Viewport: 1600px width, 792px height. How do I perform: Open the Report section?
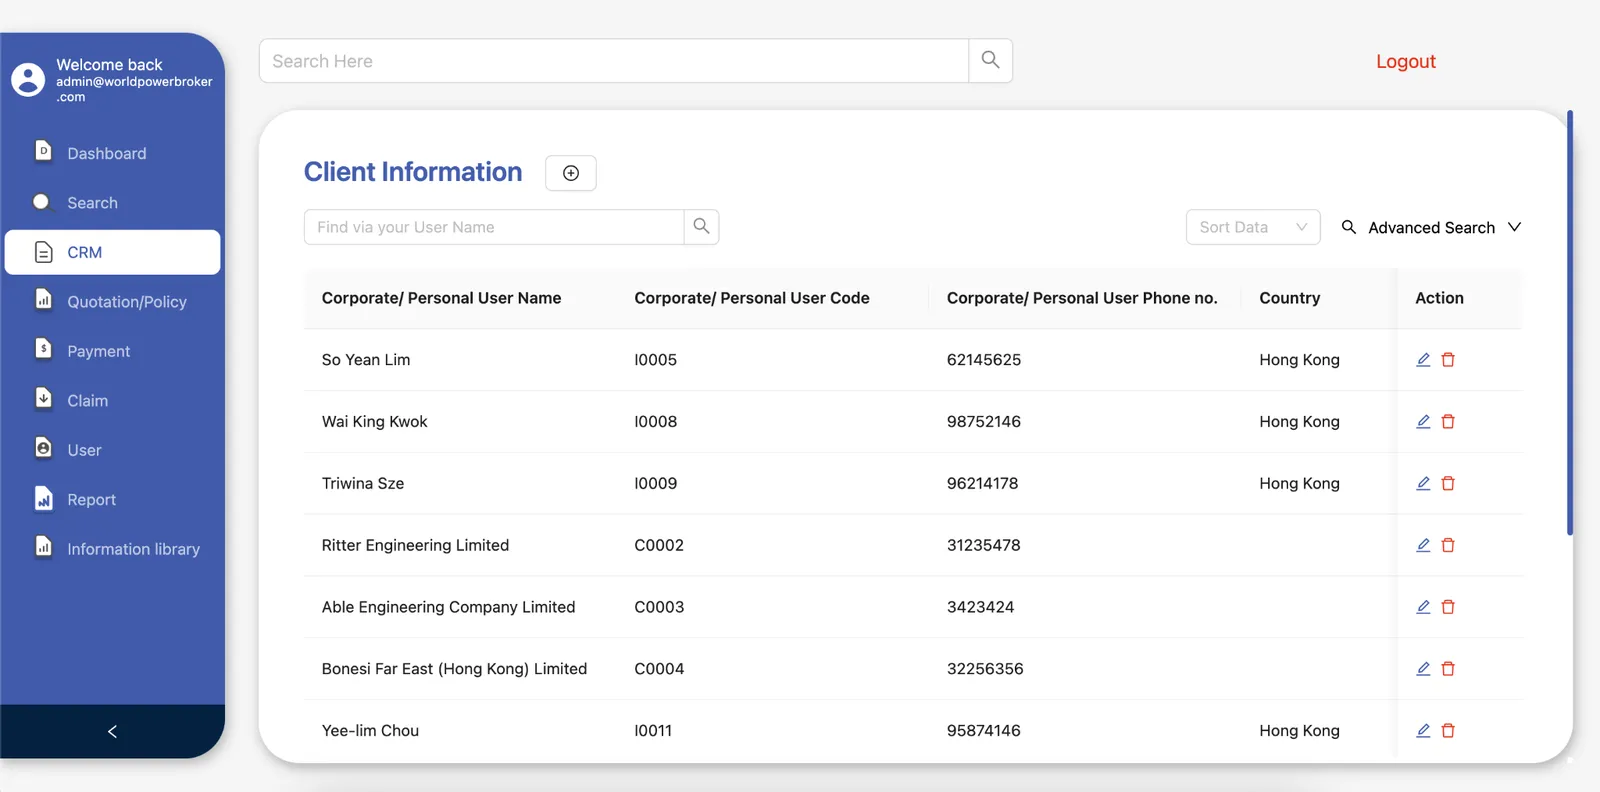pos(112,500)
